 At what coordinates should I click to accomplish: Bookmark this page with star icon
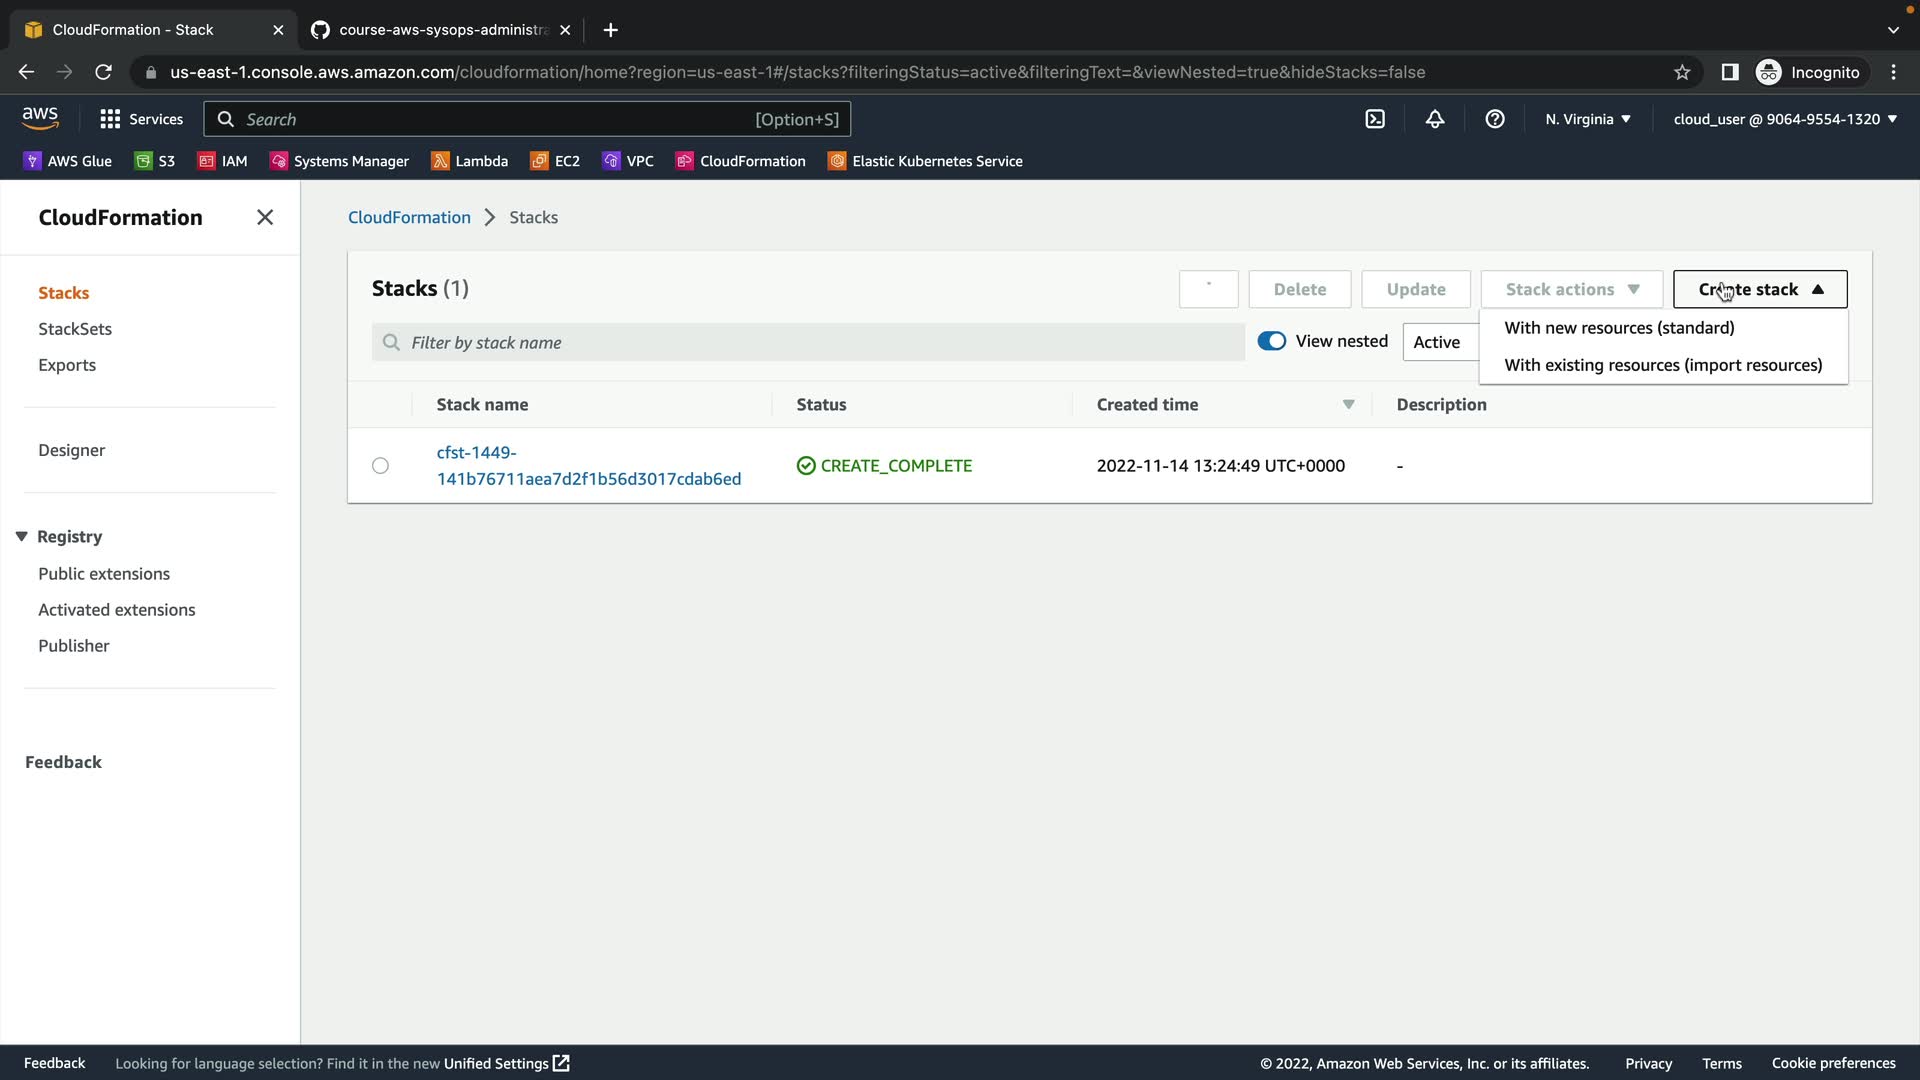click(x=1682, y=72)
